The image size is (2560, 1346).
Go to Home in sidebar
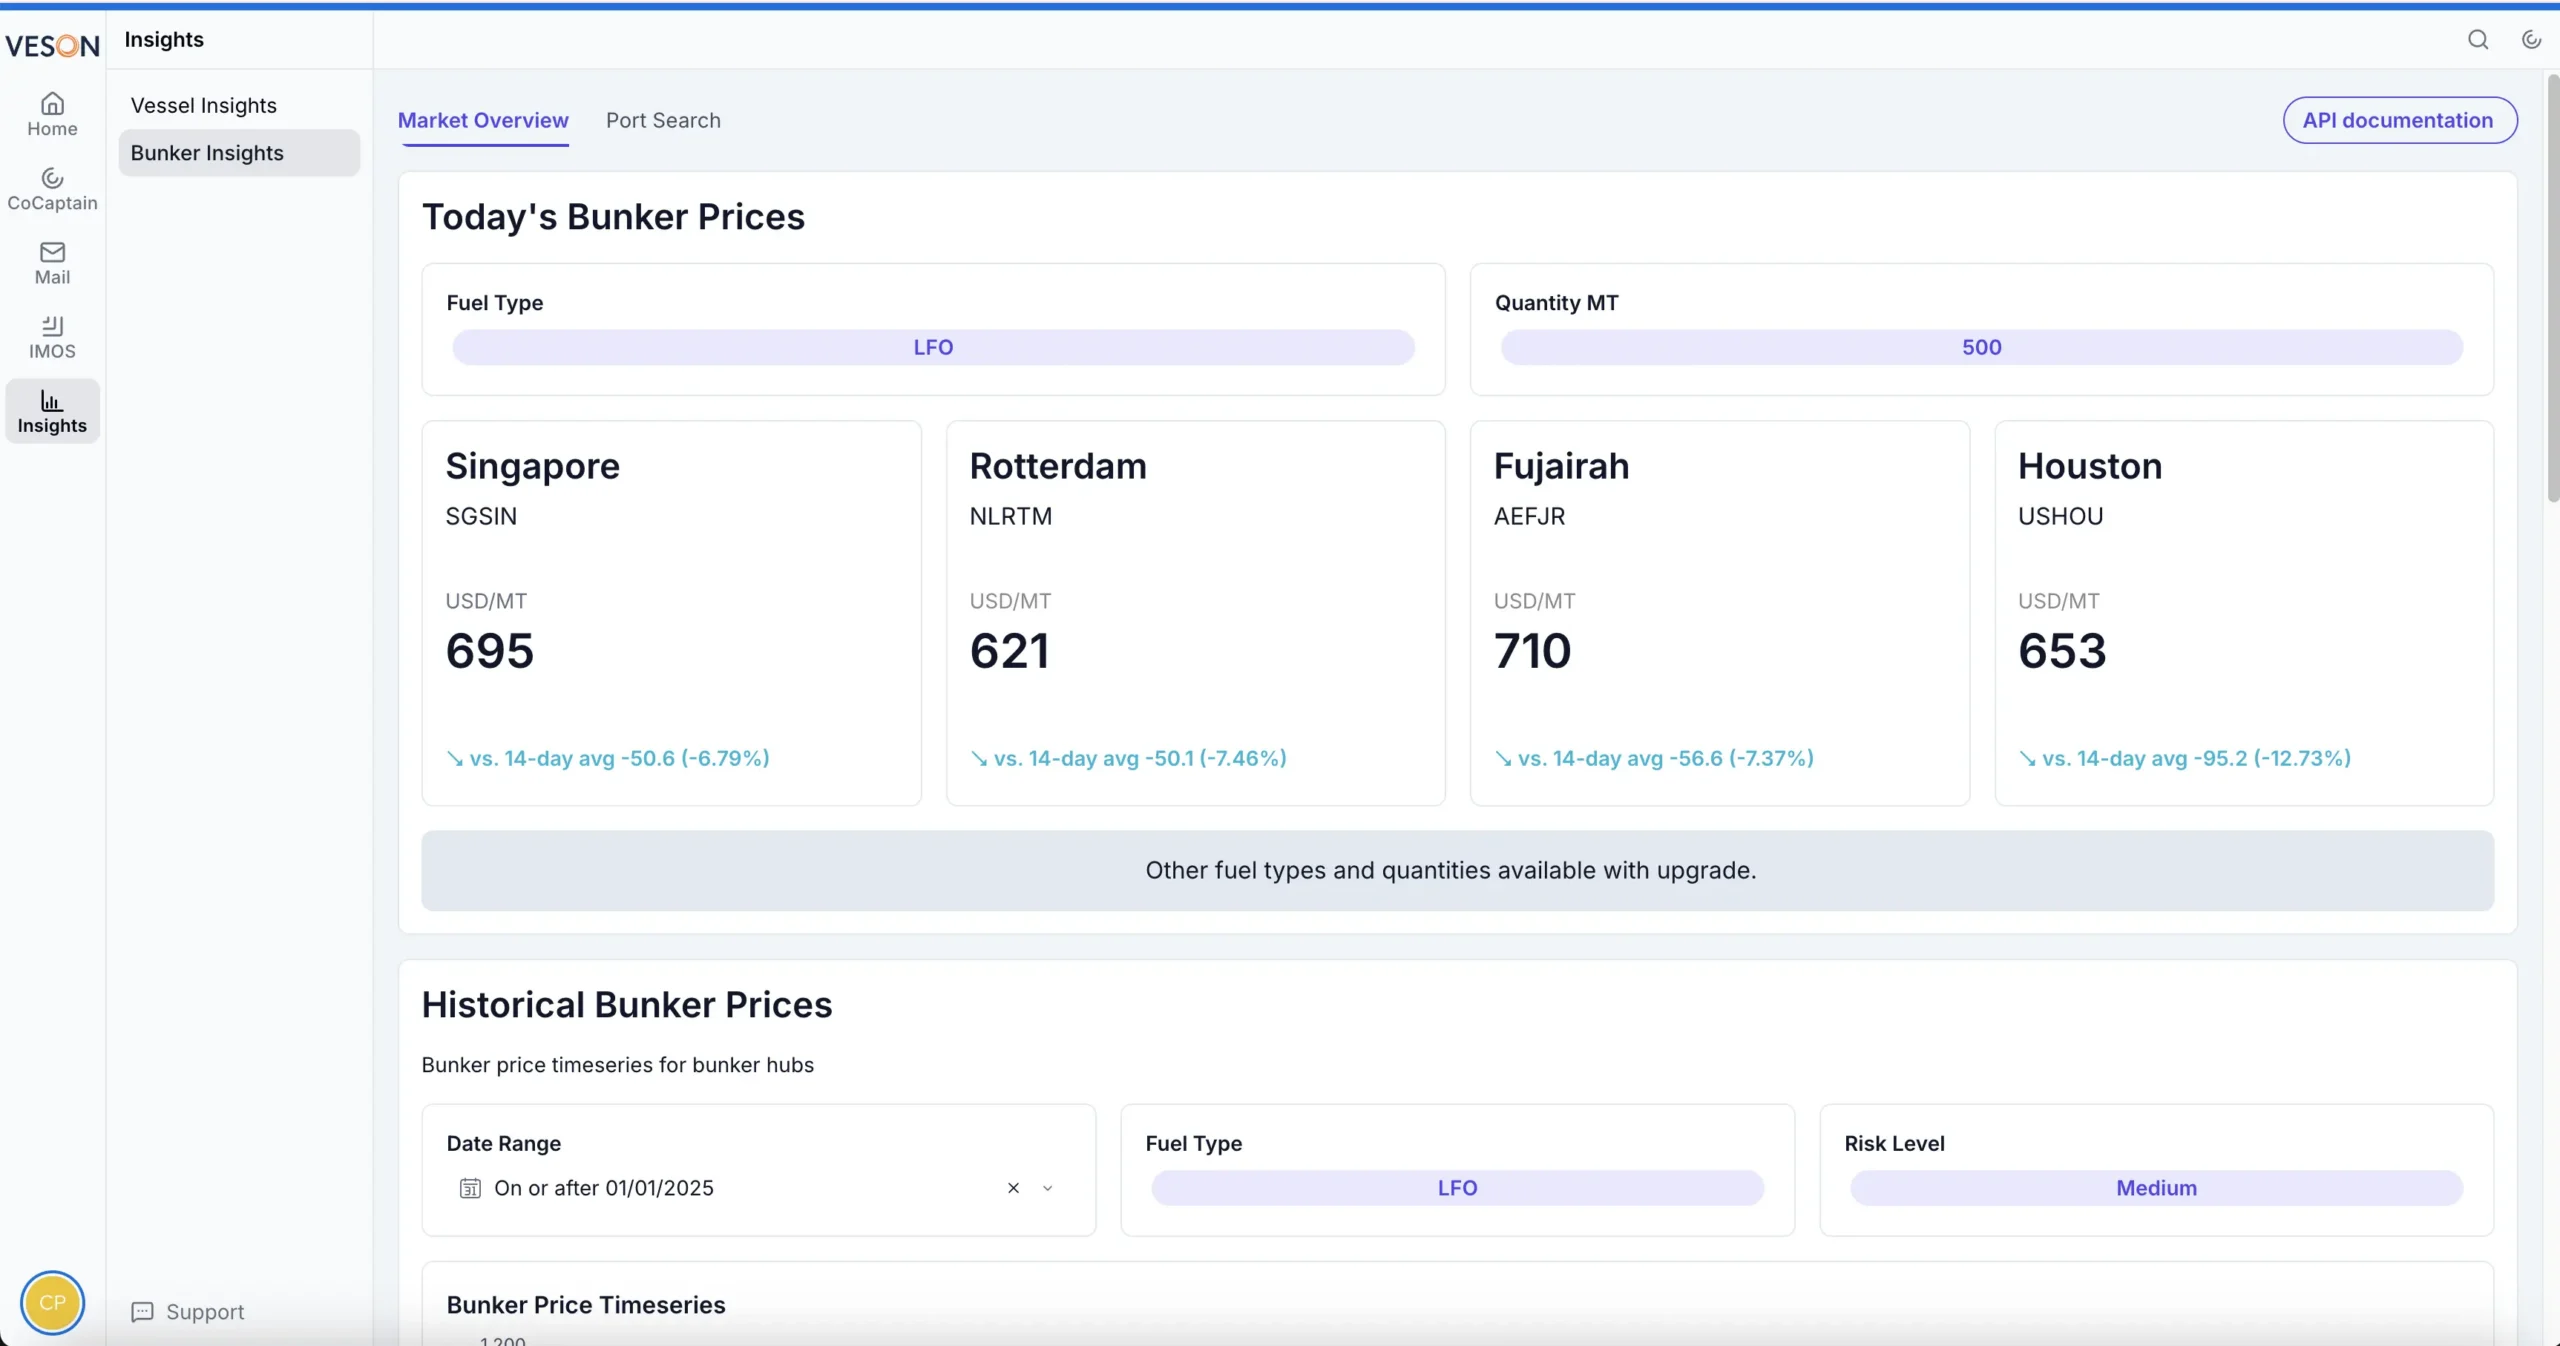(52, 114)
